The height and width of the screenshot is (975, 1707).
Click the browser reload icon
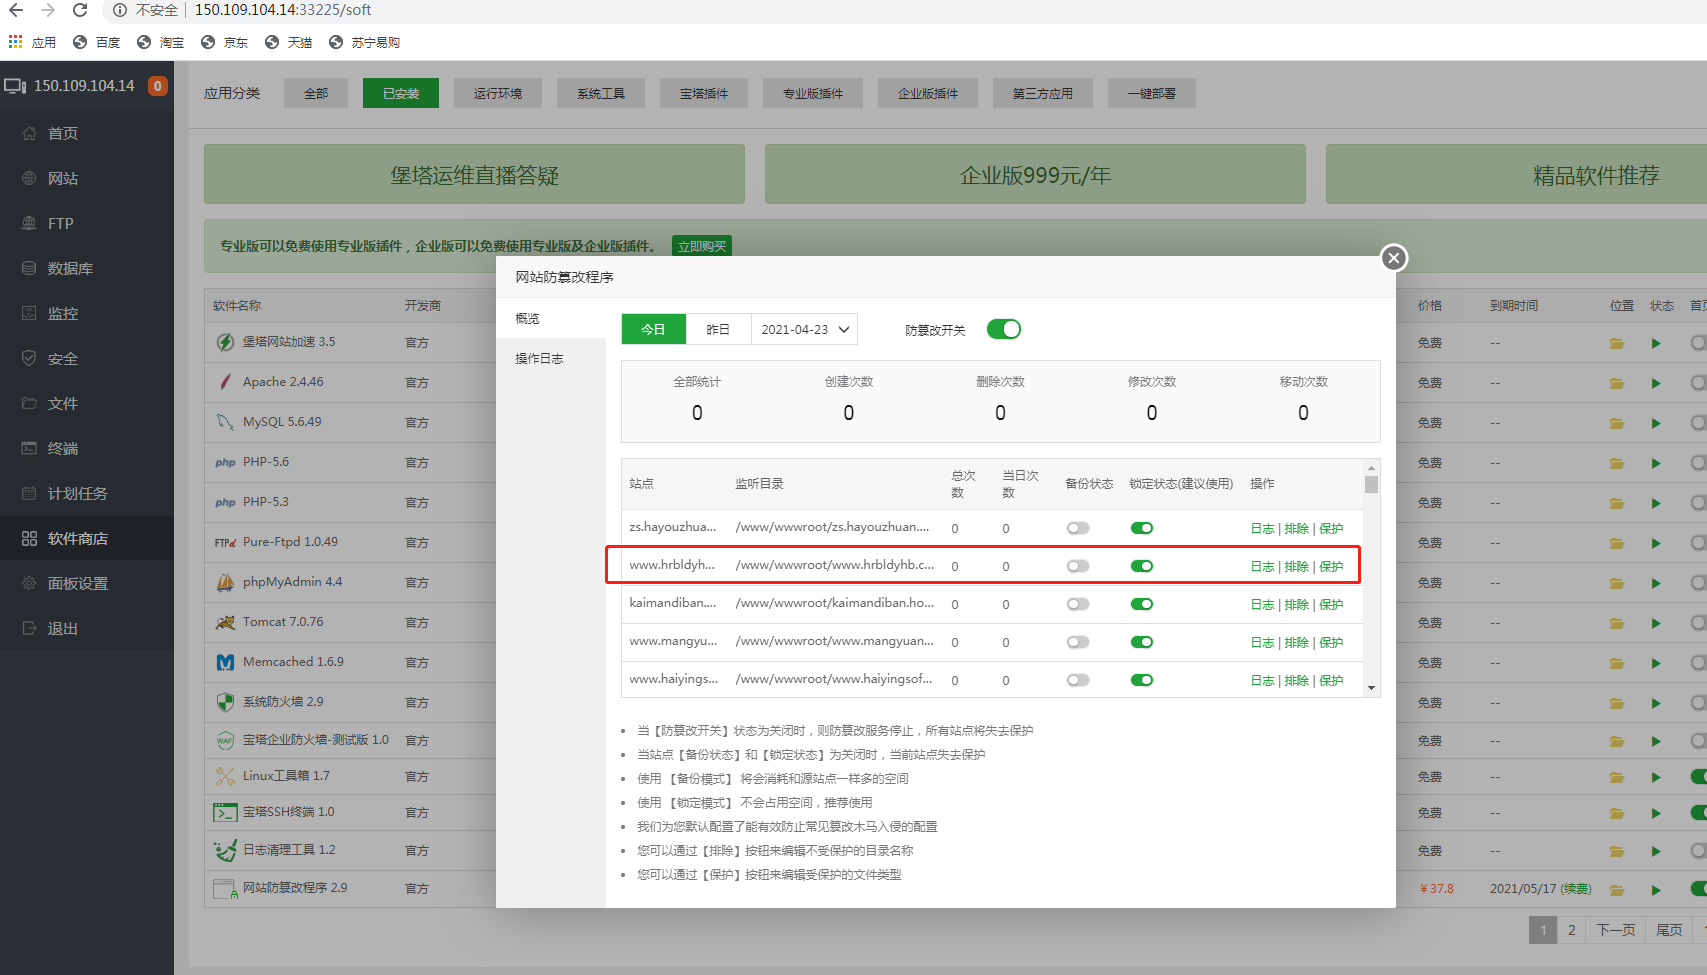pyautogui.click(x=80, y=10)
